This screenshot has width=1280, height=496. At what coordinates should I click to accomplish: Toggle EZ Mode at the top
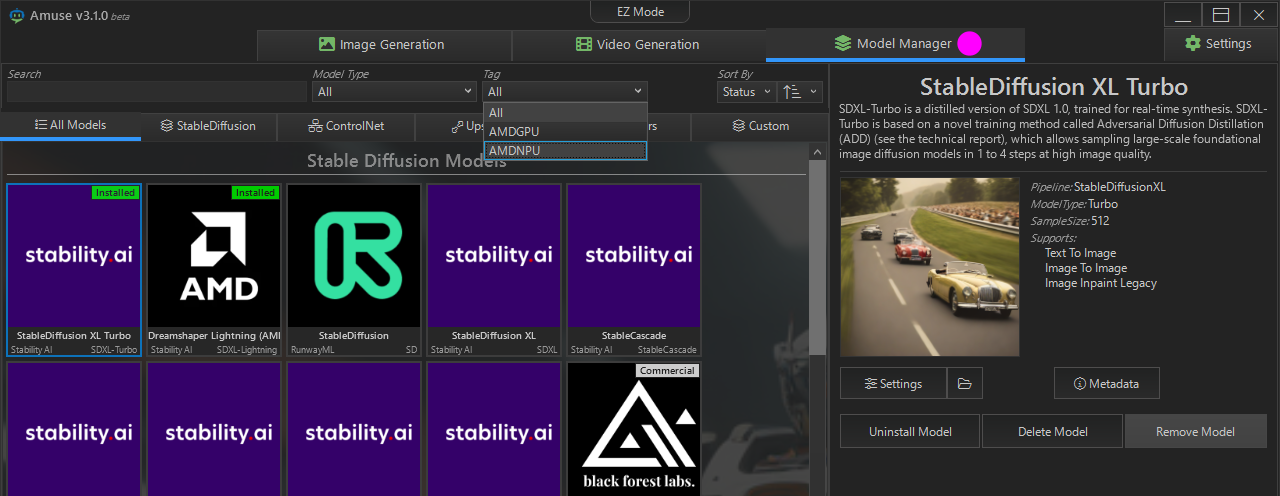click(640, 12)
